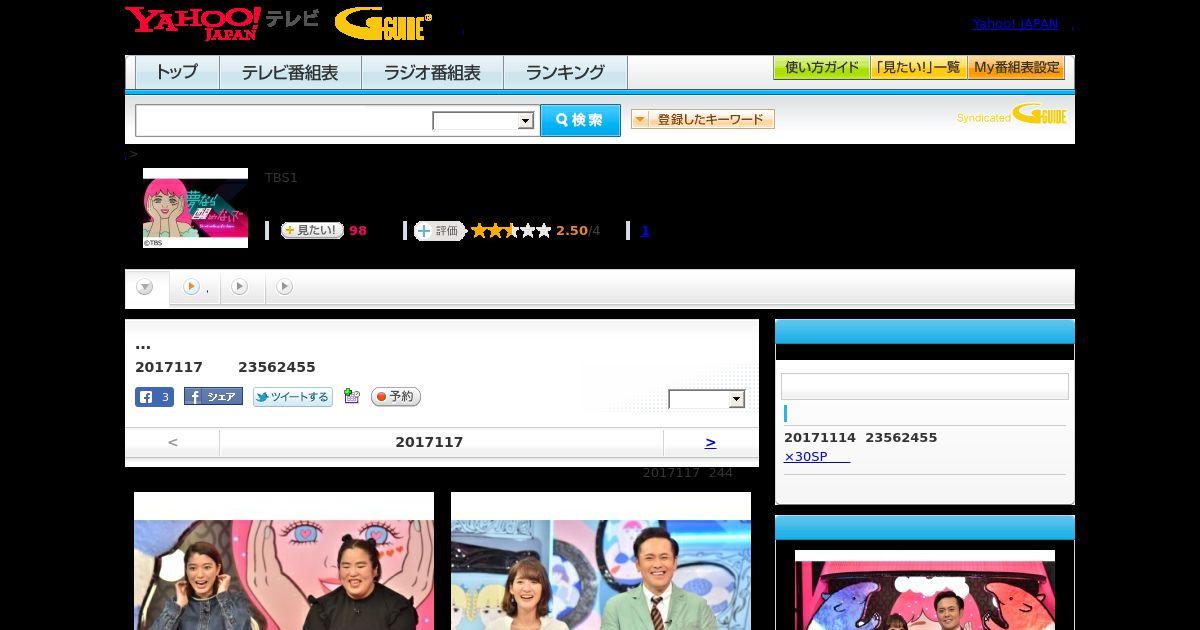Click the add-to-calendar icon

(351, 396)
